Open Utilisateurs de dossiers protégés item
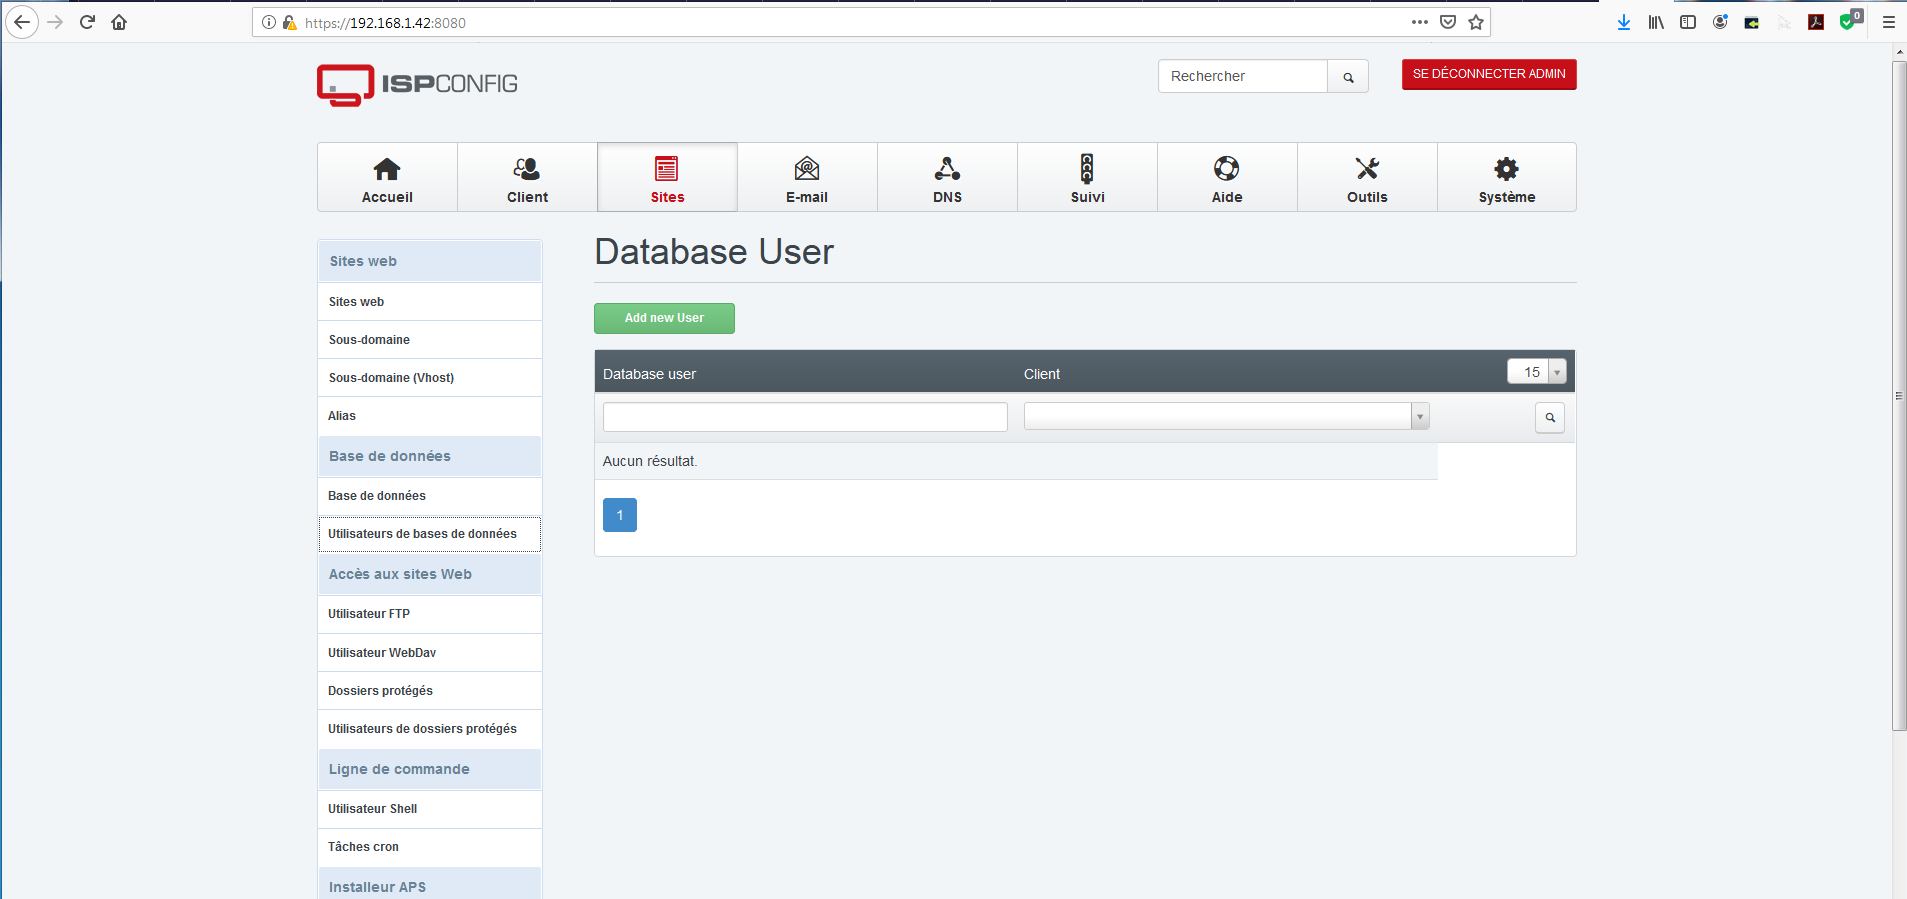This screenshot has width=1907, height=899. click(430, 729)
